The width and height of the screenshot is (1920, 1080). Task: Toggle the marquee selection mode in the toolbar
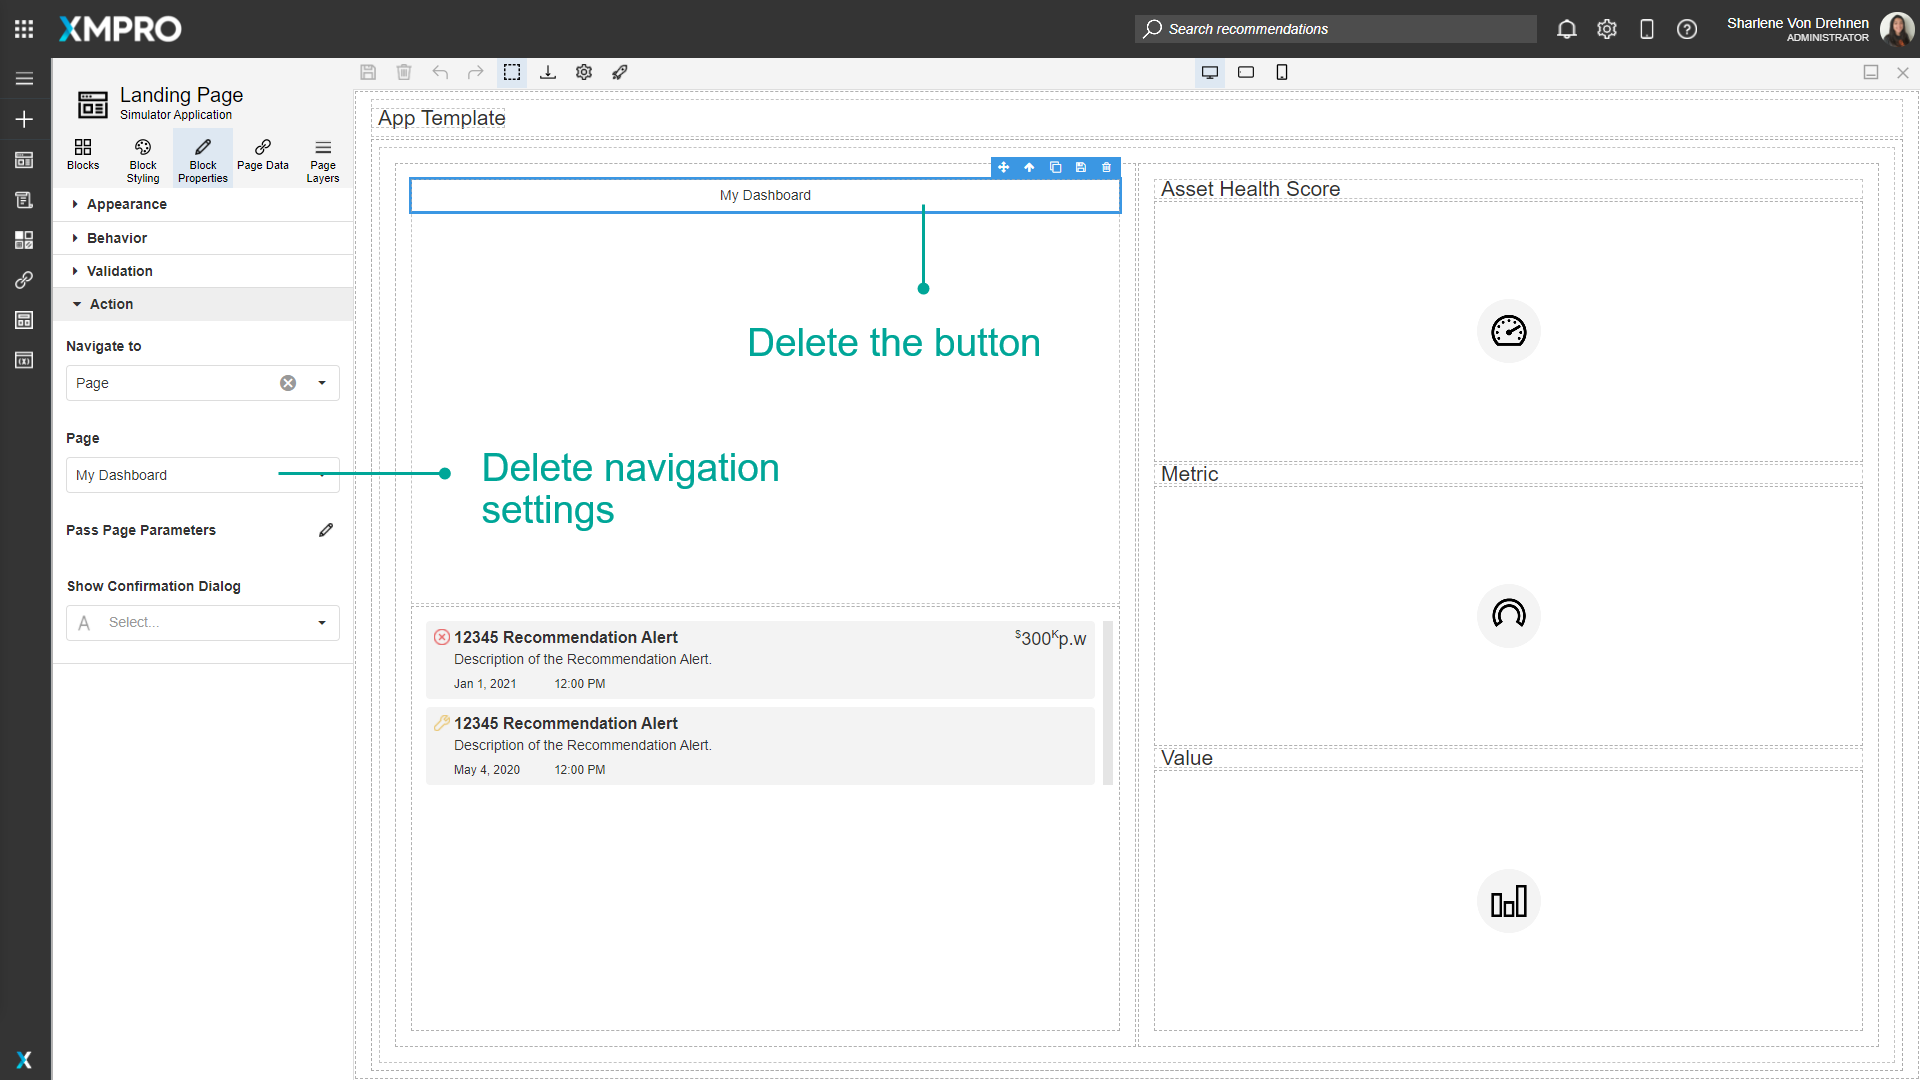tap(512, 72)
